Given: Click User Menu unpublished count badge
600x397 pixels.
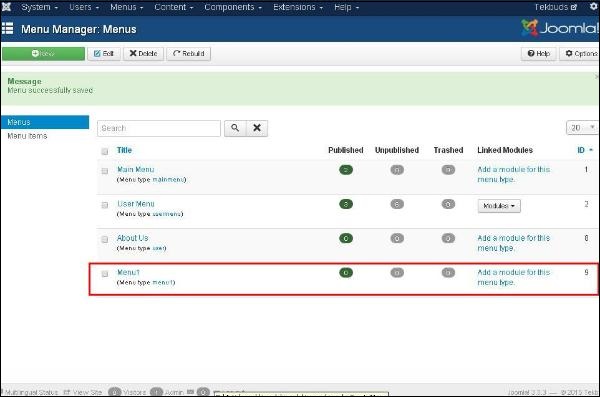Looking at the screenshot, I should click(x=397, y=204).
